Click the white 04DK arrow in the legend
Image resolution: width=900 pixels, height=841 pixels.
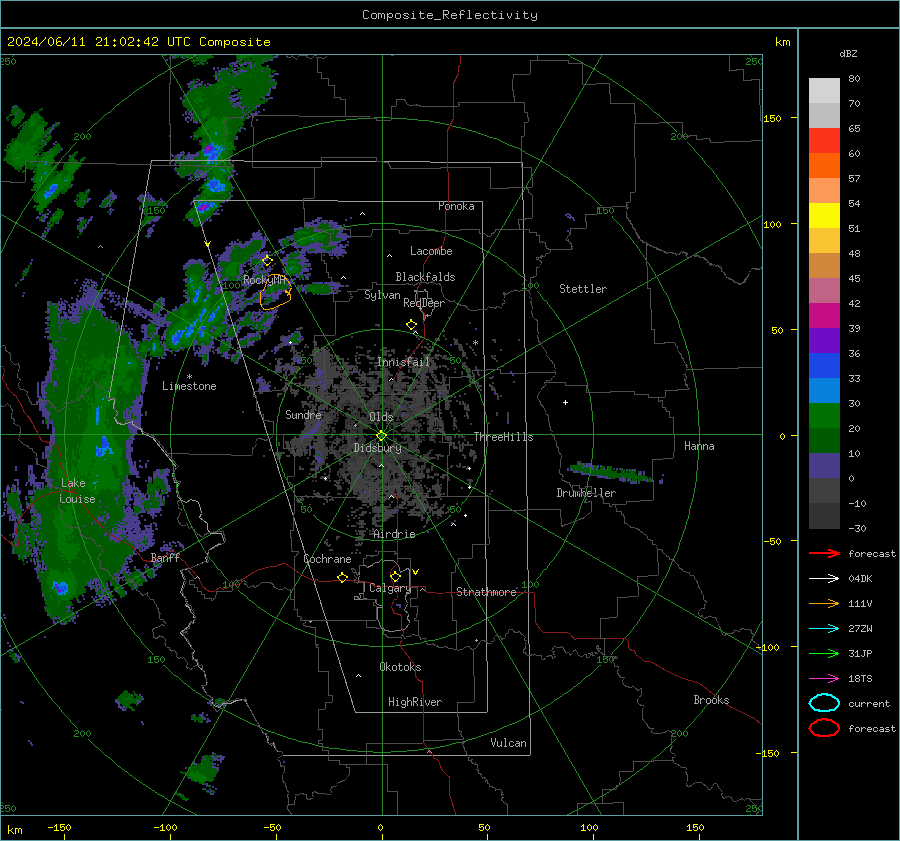(x=824, y=579)
